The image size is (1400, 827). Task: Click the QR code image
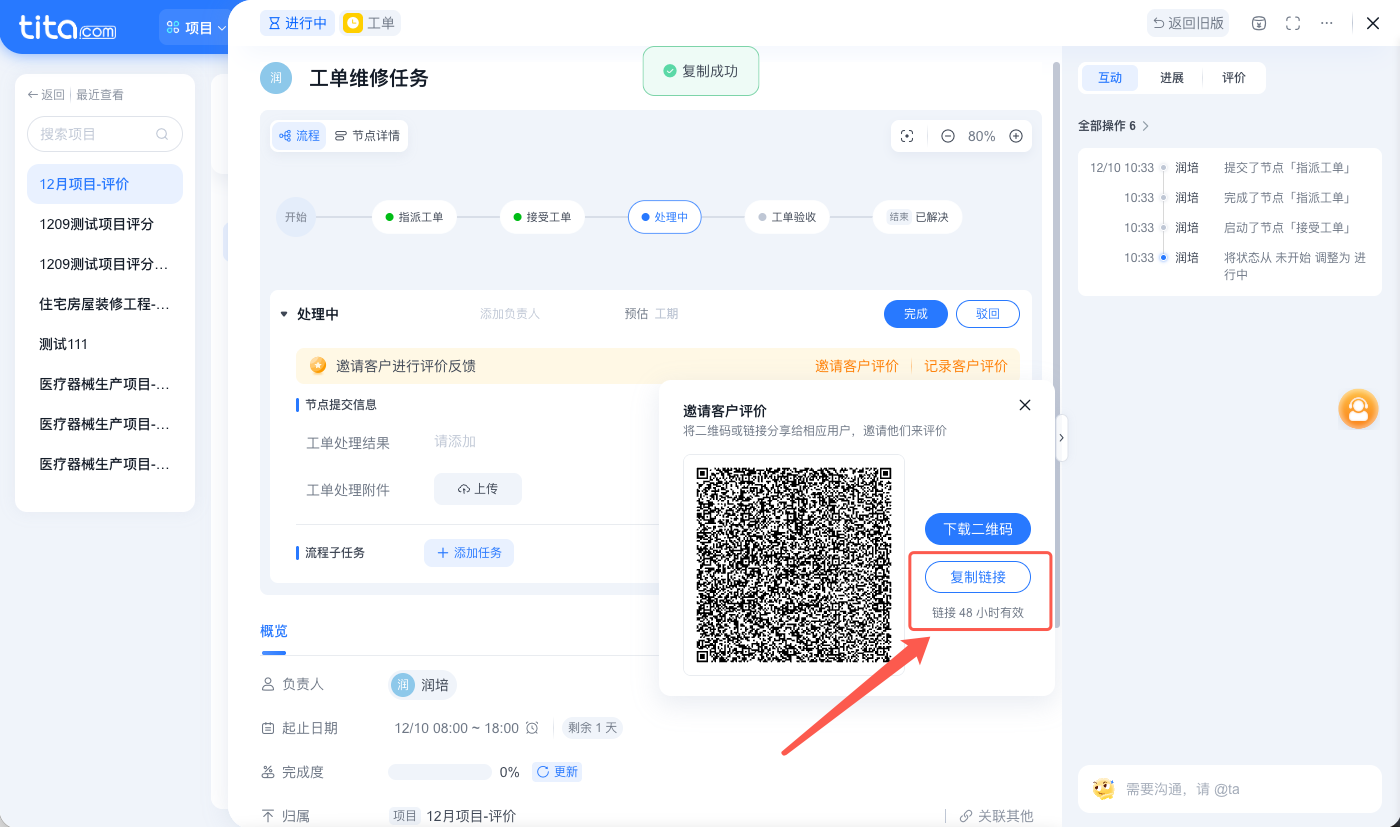794,565
